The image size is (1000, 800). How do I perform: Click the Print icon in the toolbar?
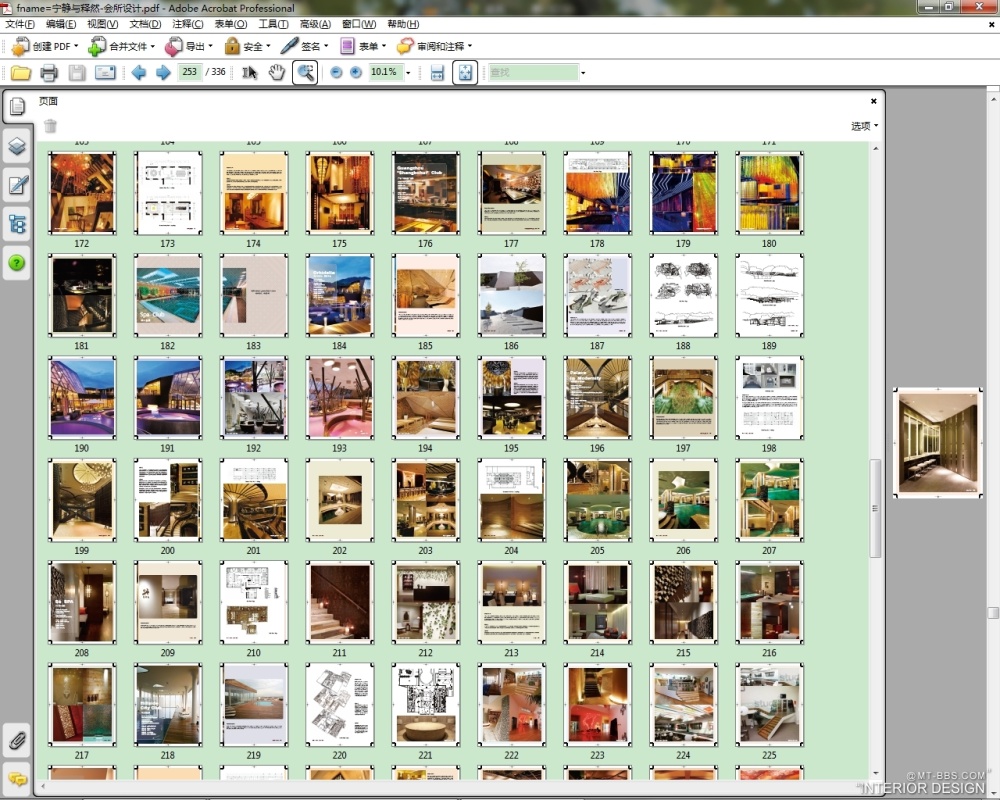(48, 72)
